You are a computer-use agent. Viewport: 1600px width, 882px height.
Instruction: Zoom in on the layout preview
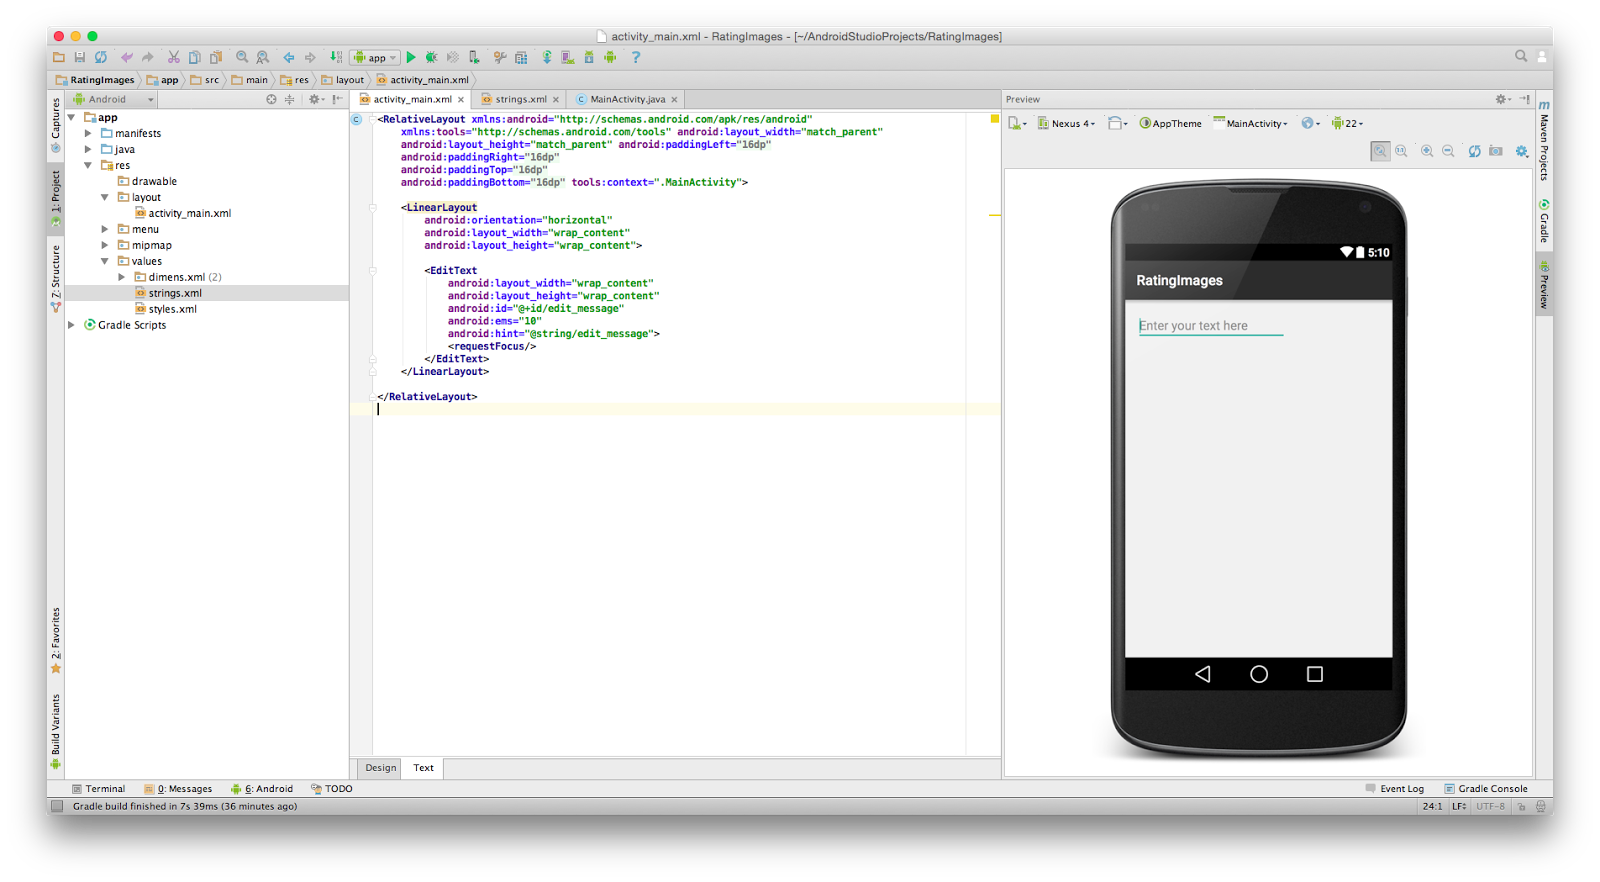[x=1427, y=151]
